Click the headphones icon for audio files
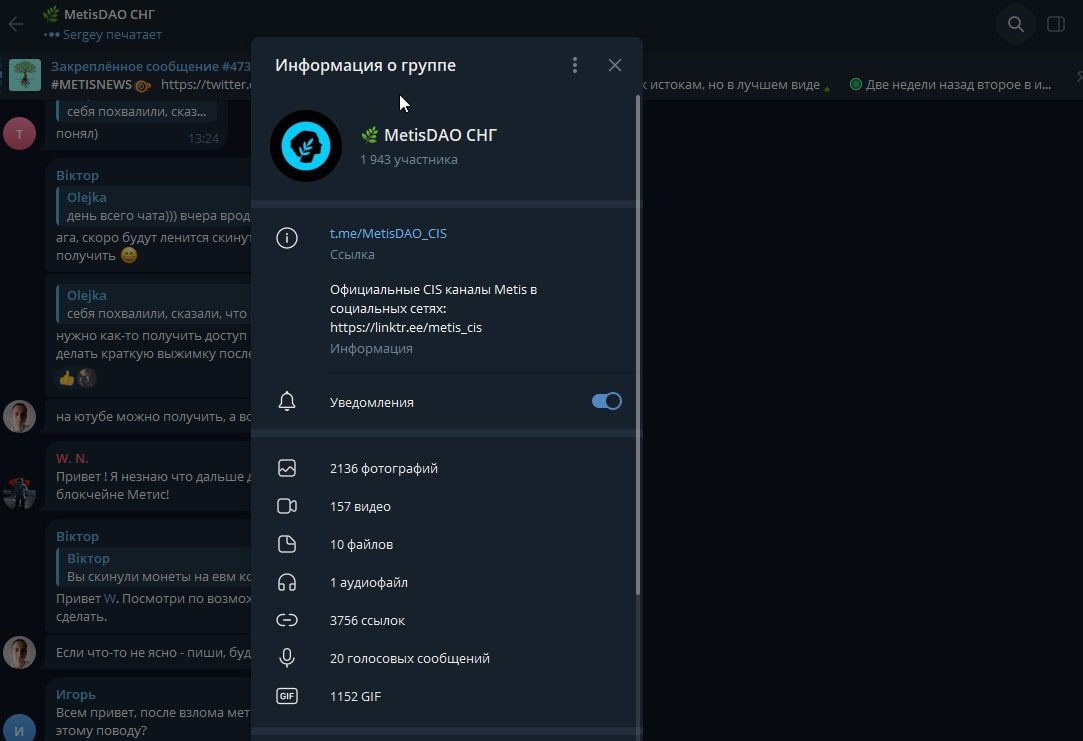This screenshot has width=1083, height=741. [287, 582]
